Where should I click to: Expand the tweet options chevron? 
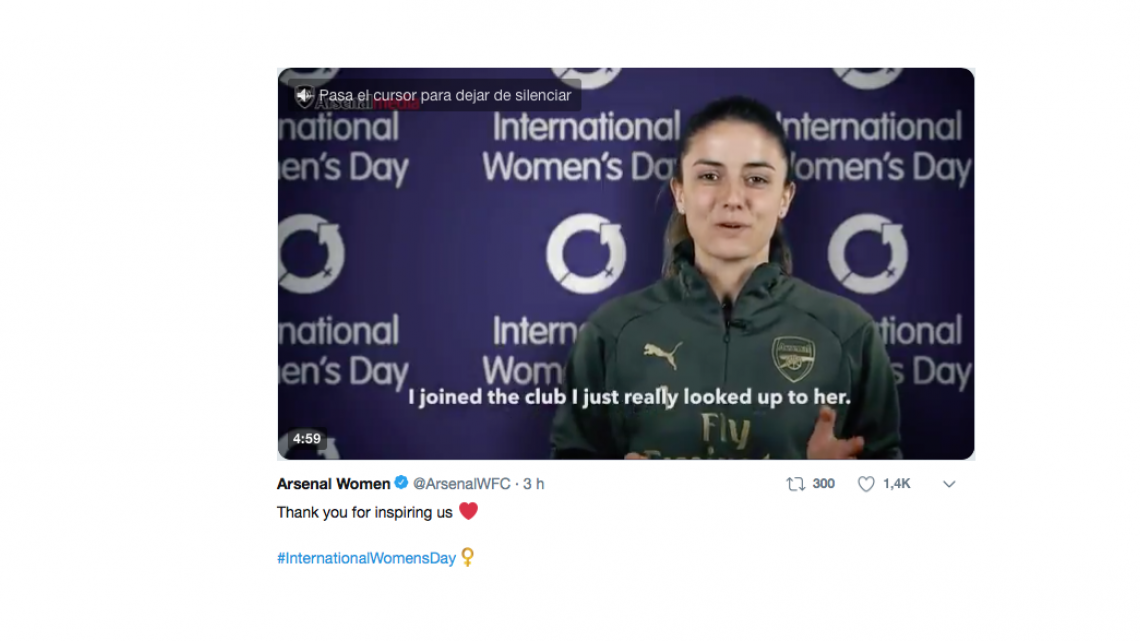coord(949,484)
